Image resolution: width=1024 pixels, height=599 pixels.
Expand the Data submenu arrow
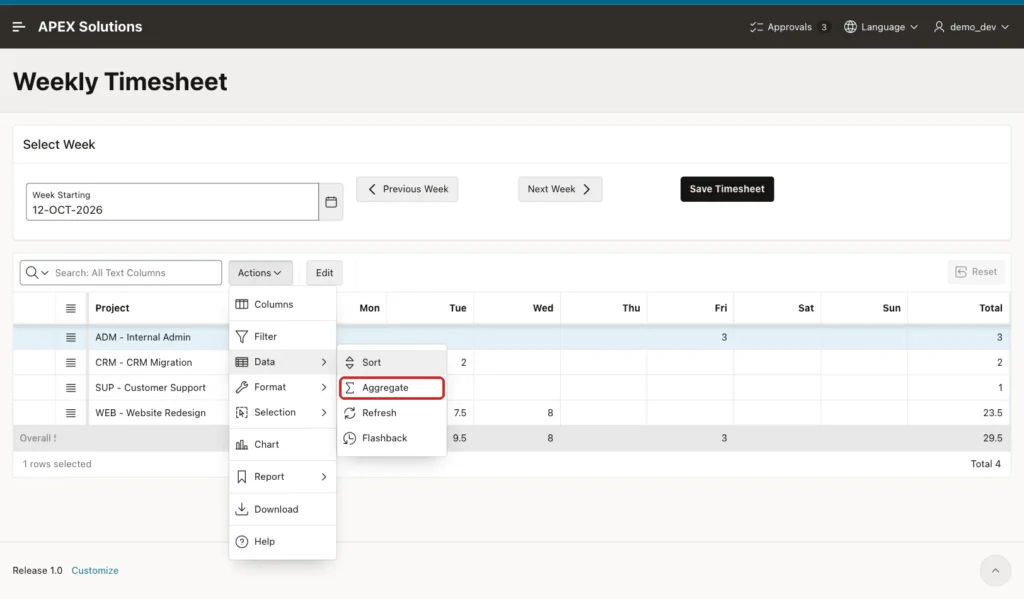[323, 362]
